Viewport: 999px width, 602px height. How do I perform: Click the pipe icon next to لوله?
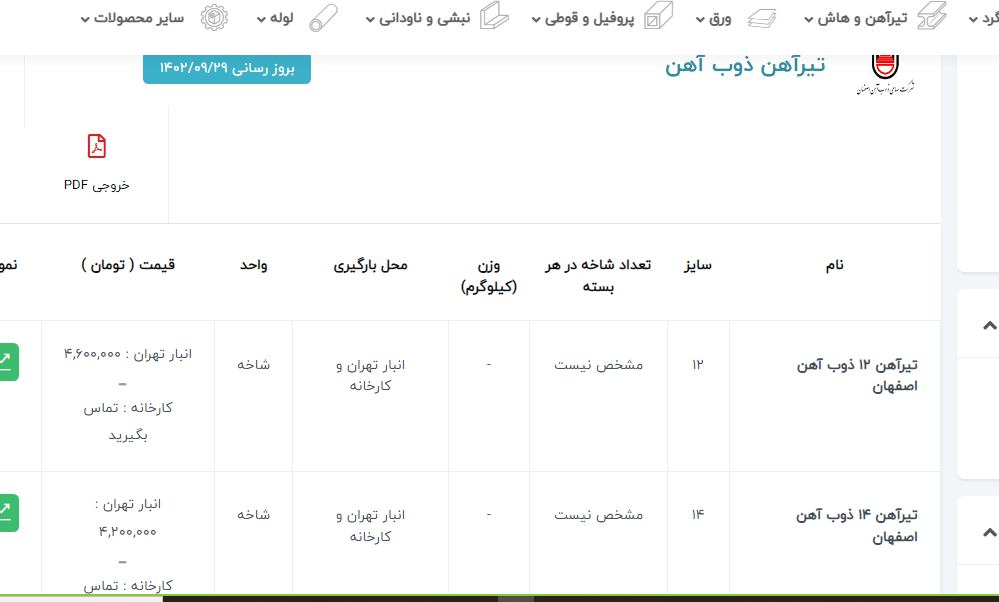pyautogui.click(x=322, y=18)
